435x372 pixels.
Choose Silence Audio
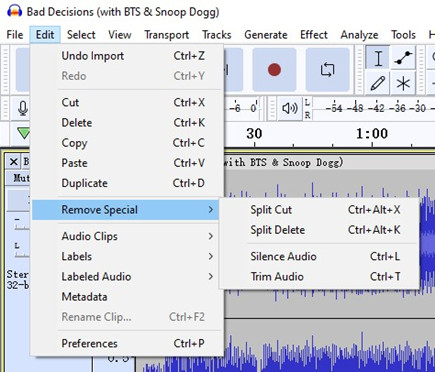click(319, 256)
